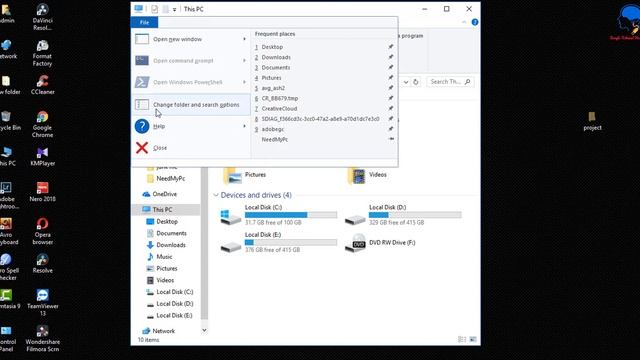Open CreativeCloud frequent place
This screenshot has height=360, width=640.
point(279,109)
